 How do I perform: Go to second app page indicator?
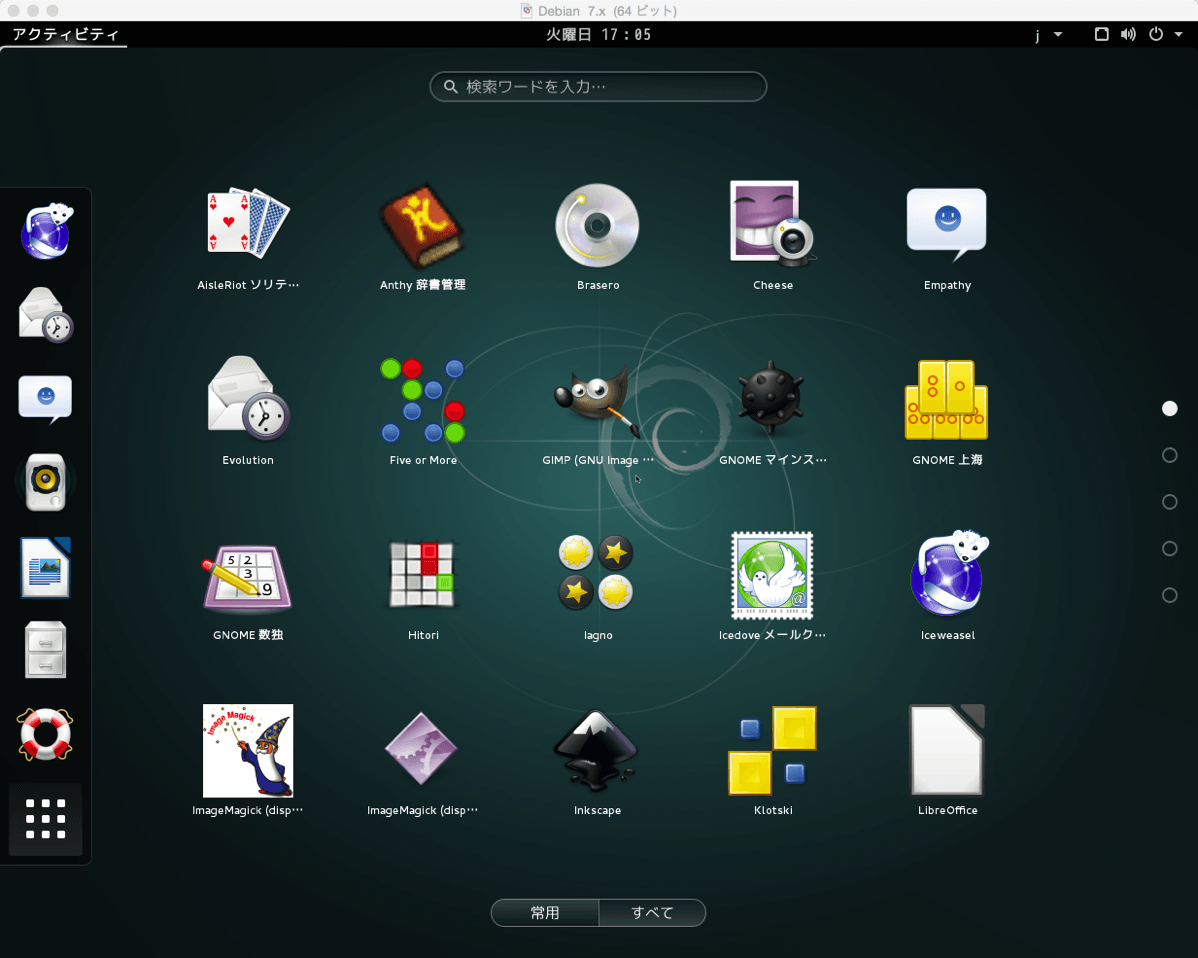pos(1170,455)
